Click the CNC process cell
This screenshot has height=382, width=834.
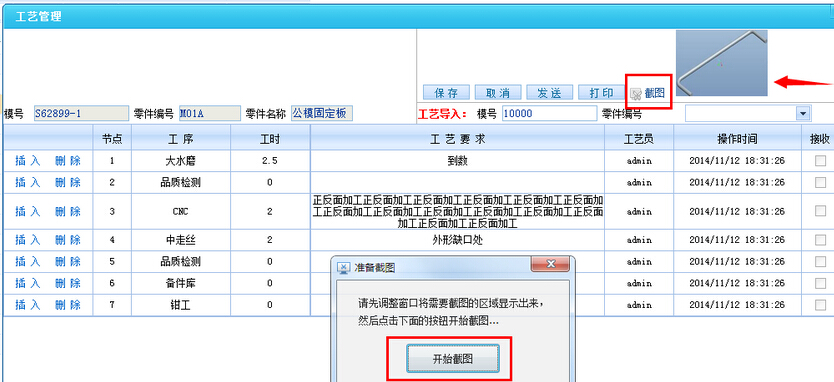181,211
